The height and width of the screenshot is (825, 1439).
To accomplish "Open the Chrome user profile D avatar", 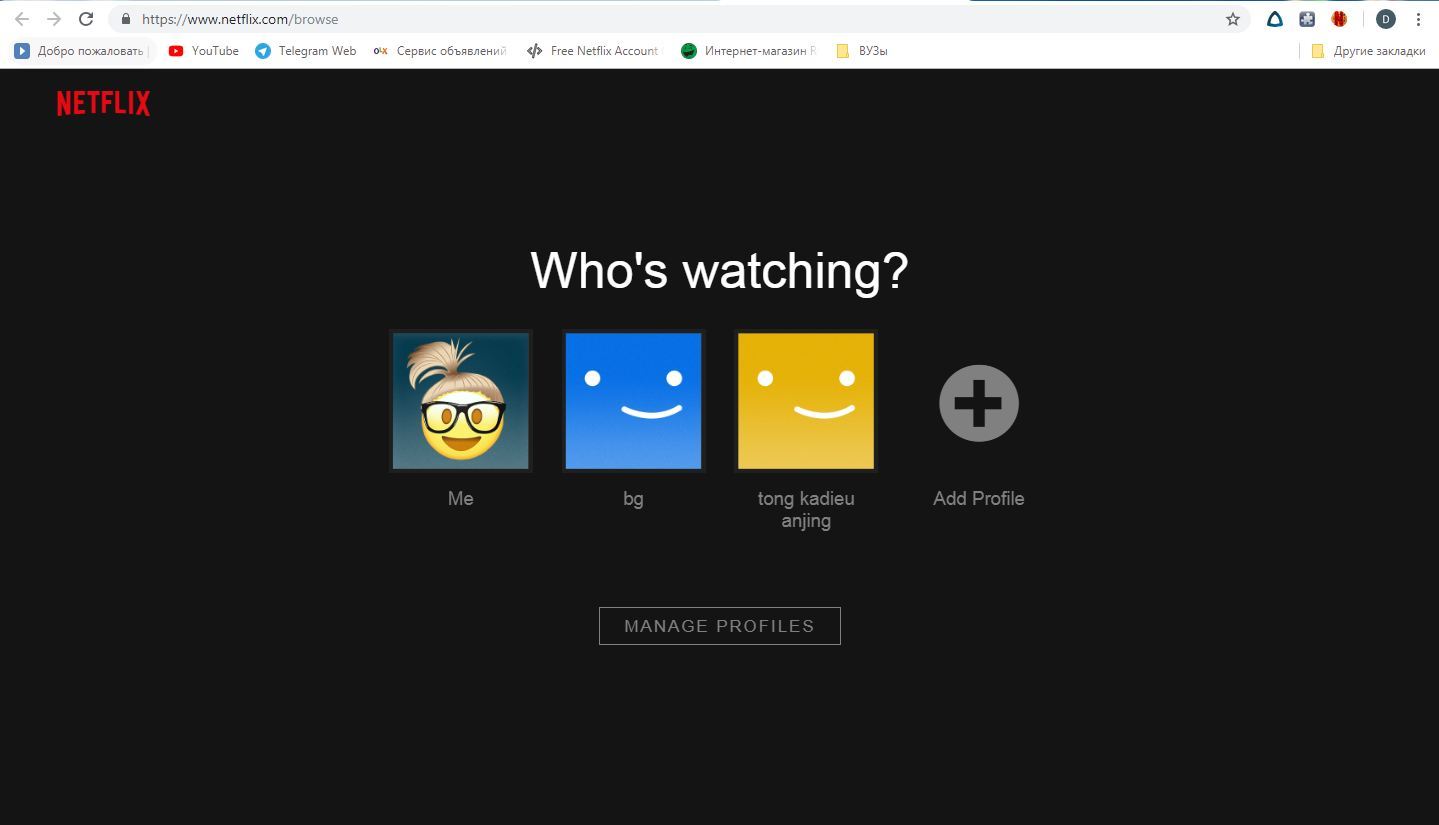I will click(x=1385, y=19).
